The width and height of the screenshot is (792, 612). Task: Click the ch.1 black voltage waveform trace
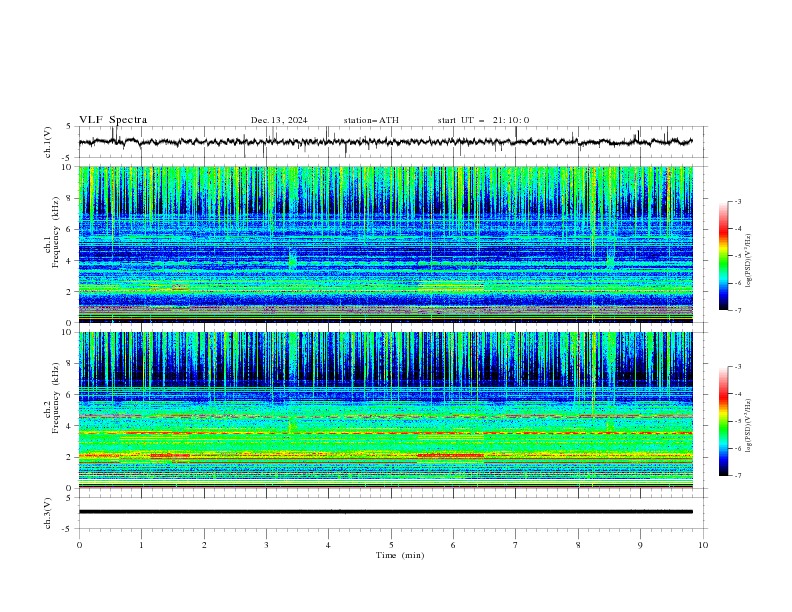point(385,142)
